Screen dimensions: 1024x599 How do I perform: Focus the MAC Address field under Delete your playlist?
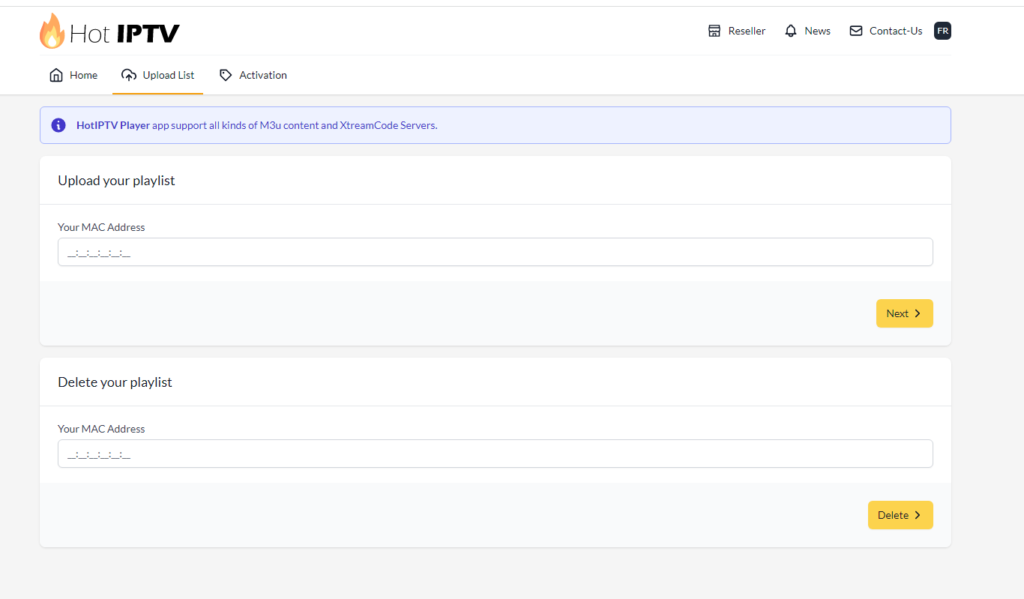point(495,454)
